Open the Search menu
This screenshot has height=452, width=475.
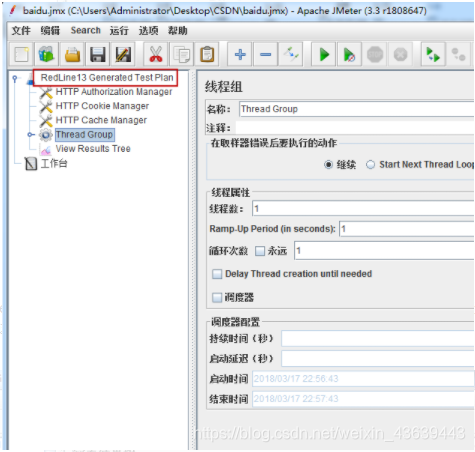click(x=85, y=30)
